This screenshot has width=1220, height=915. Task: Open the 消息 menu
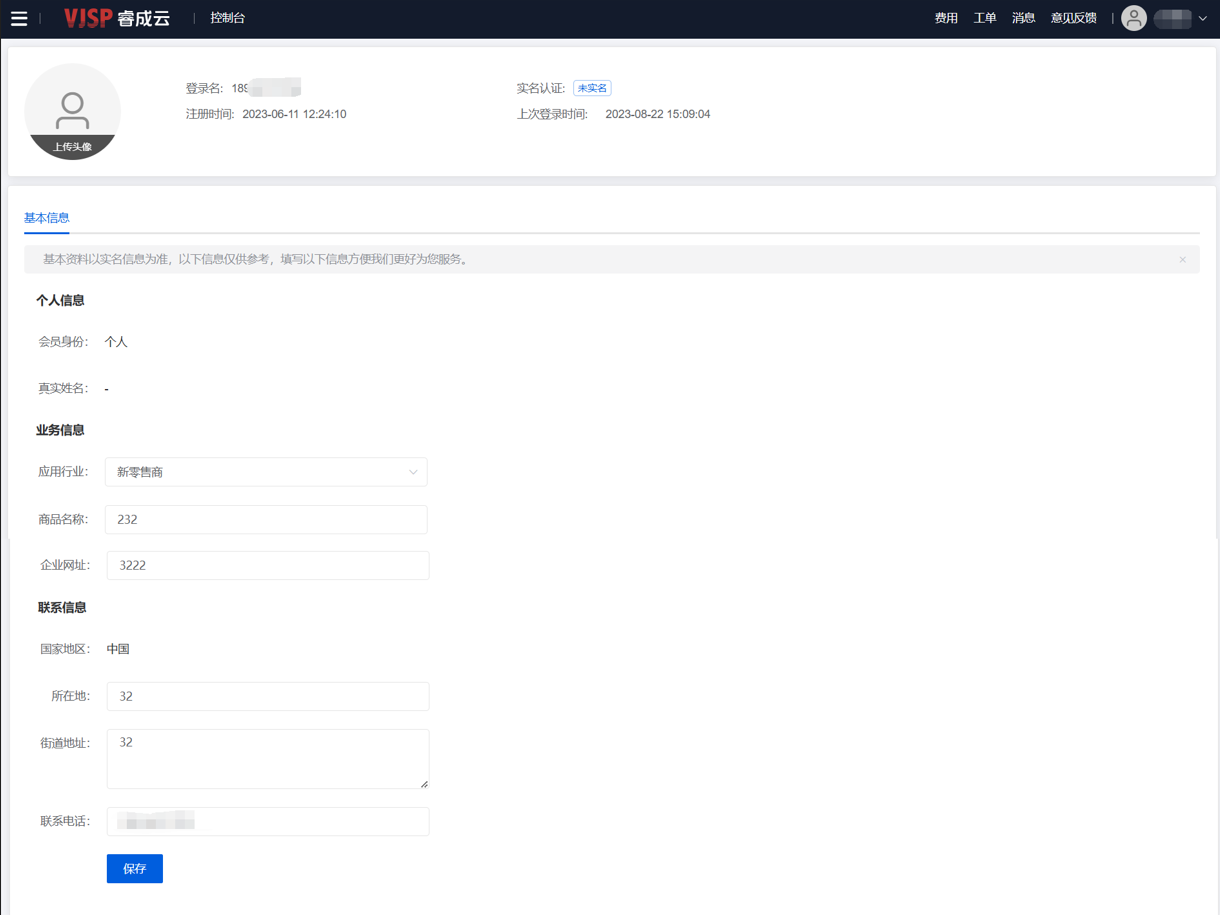pos(1023,18)
